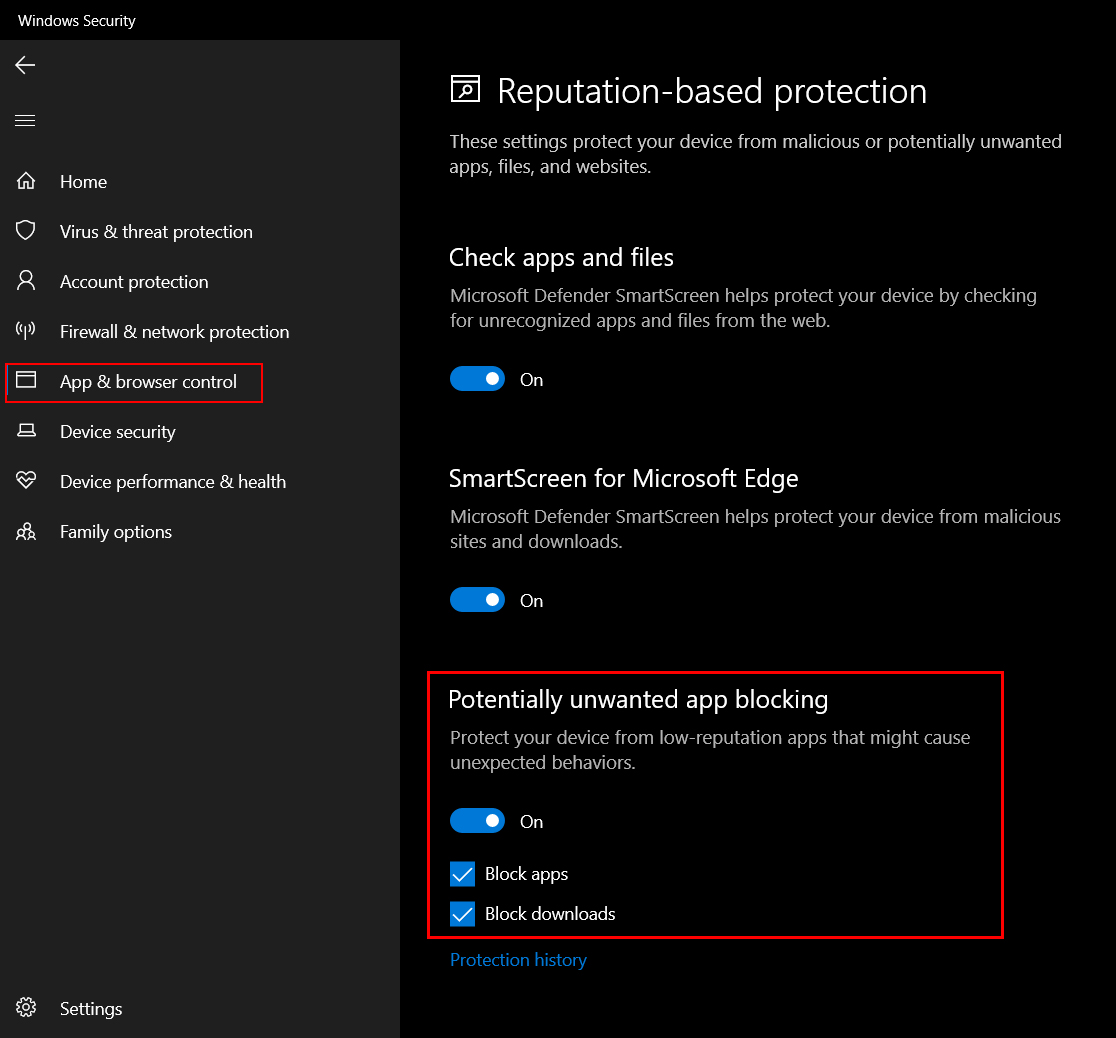The width and height of the screenshot is (1116, 1038).
Task: Click the window icon for App & browser control
Action: pyautogui.click(x=26, y=379)
